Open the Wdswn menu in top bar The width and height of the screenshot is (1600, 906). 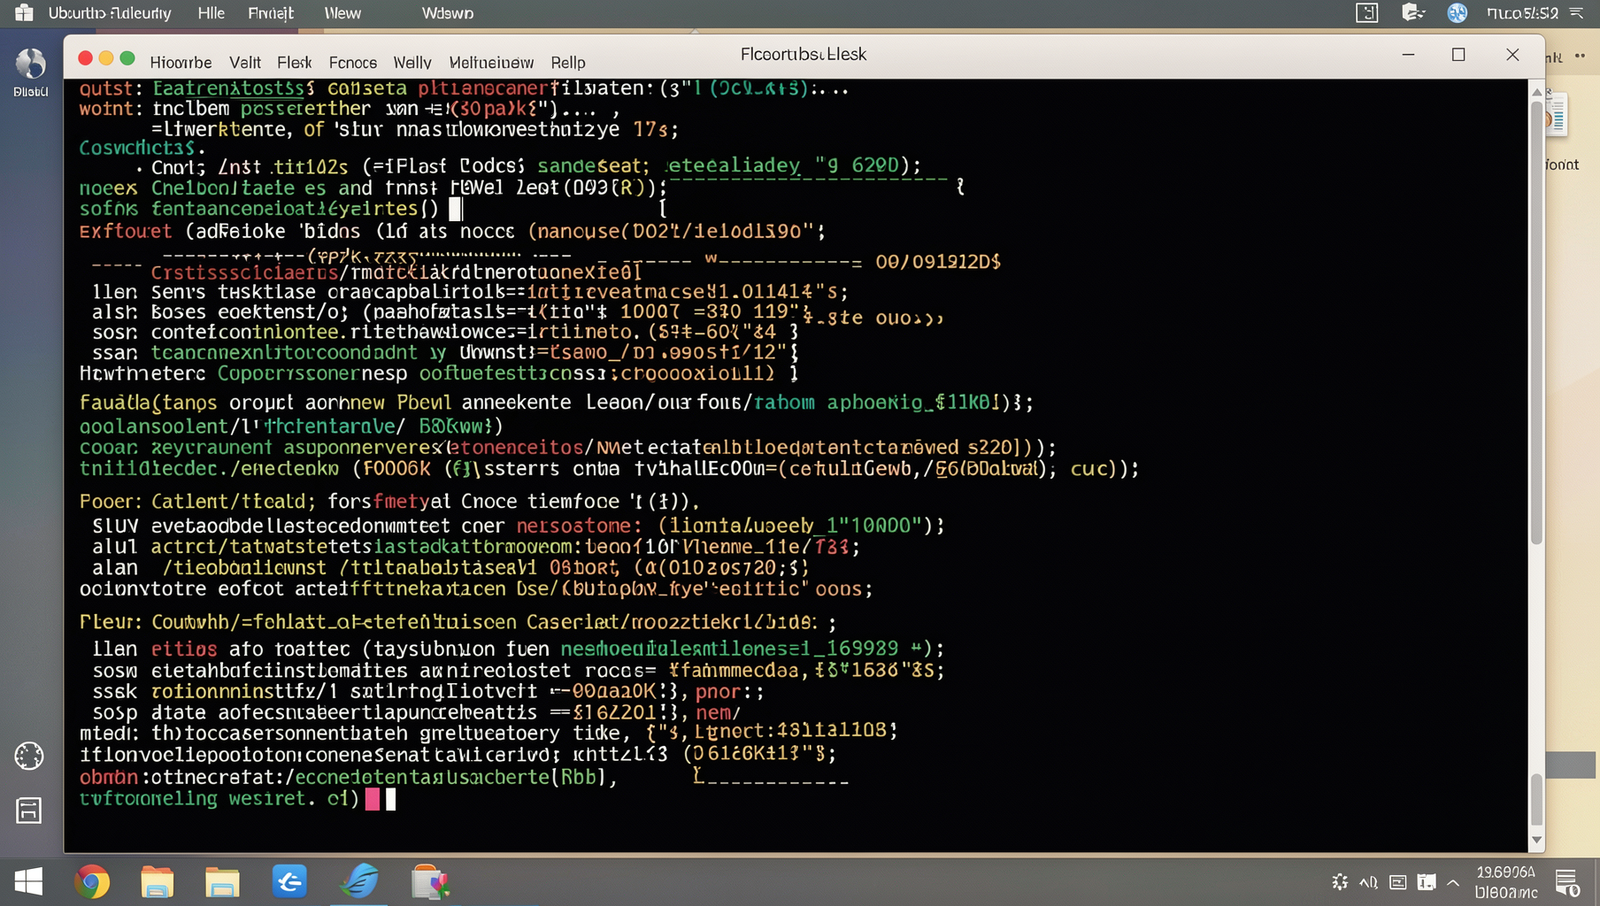click(448, 13)
